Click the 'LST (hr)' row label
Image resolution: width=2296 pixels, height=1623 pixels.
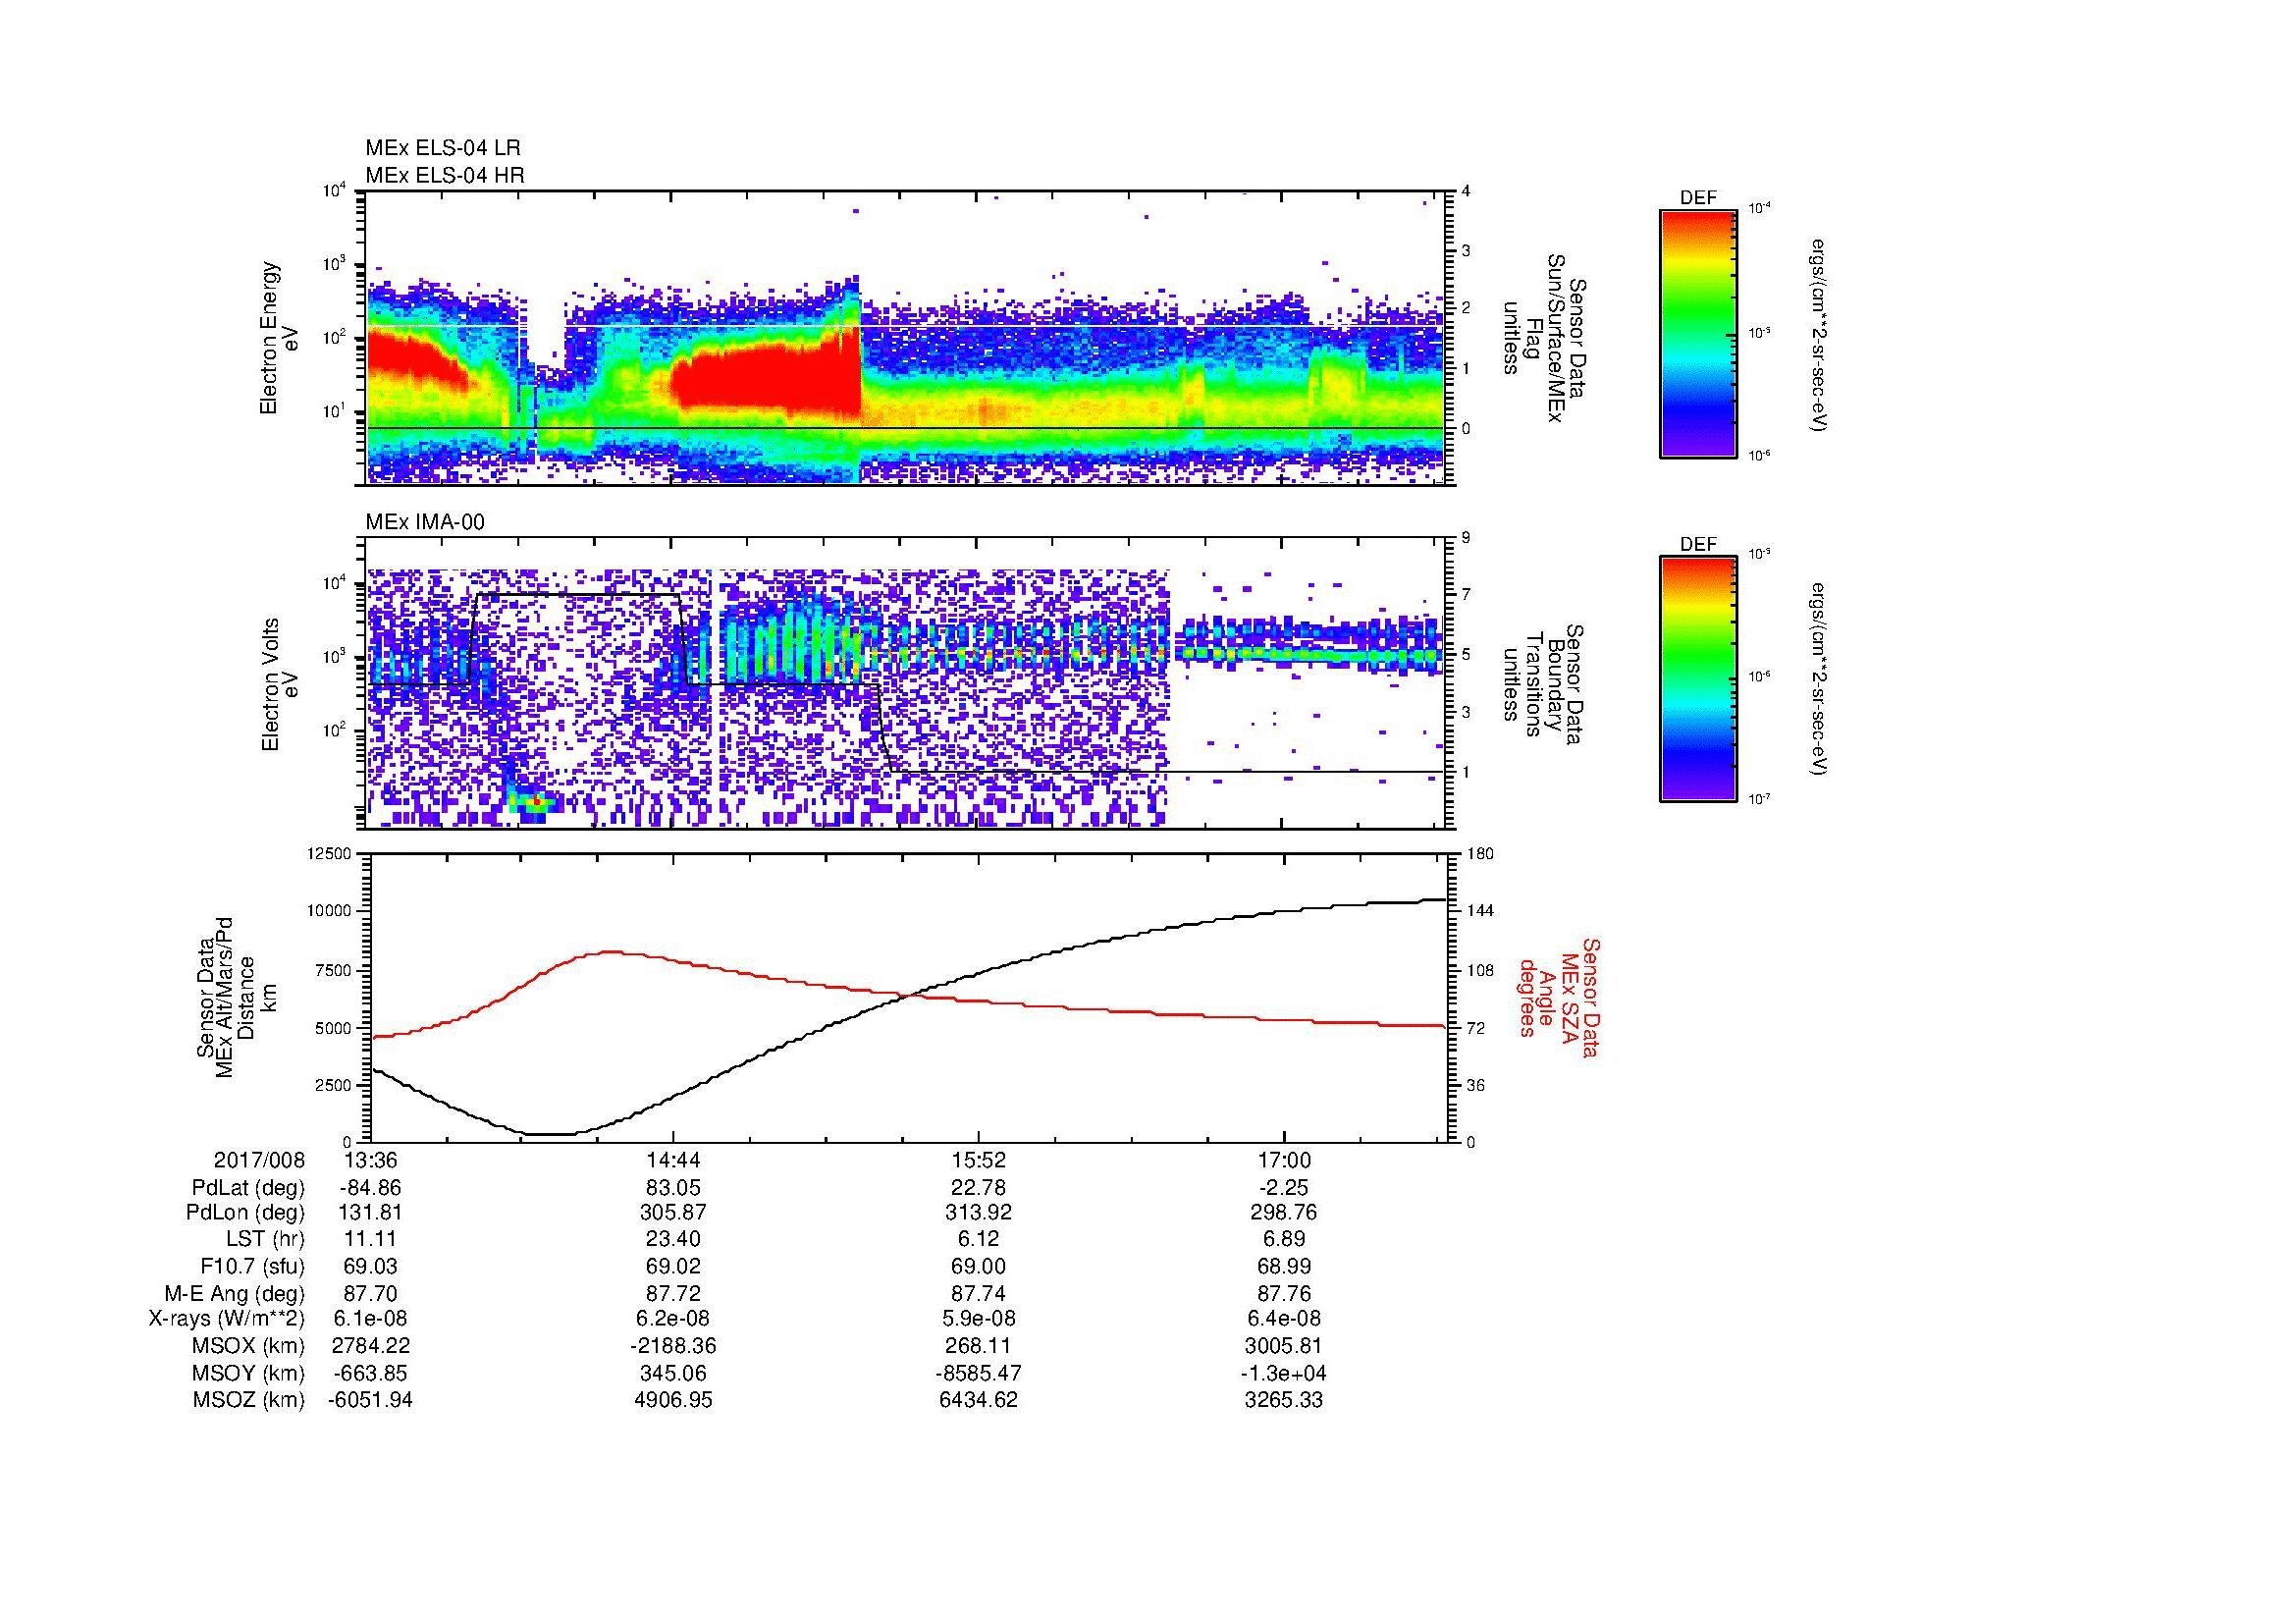(265, 1240)
